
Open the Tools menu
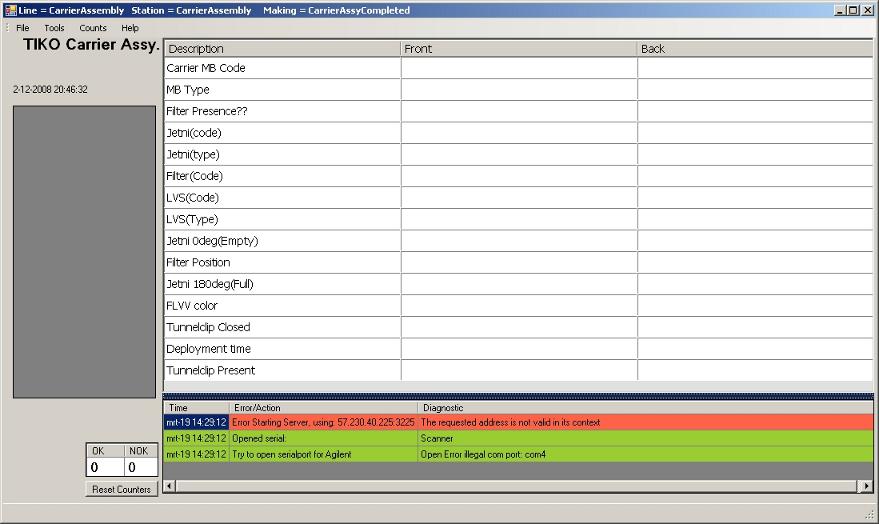click(x=54, y=27)
